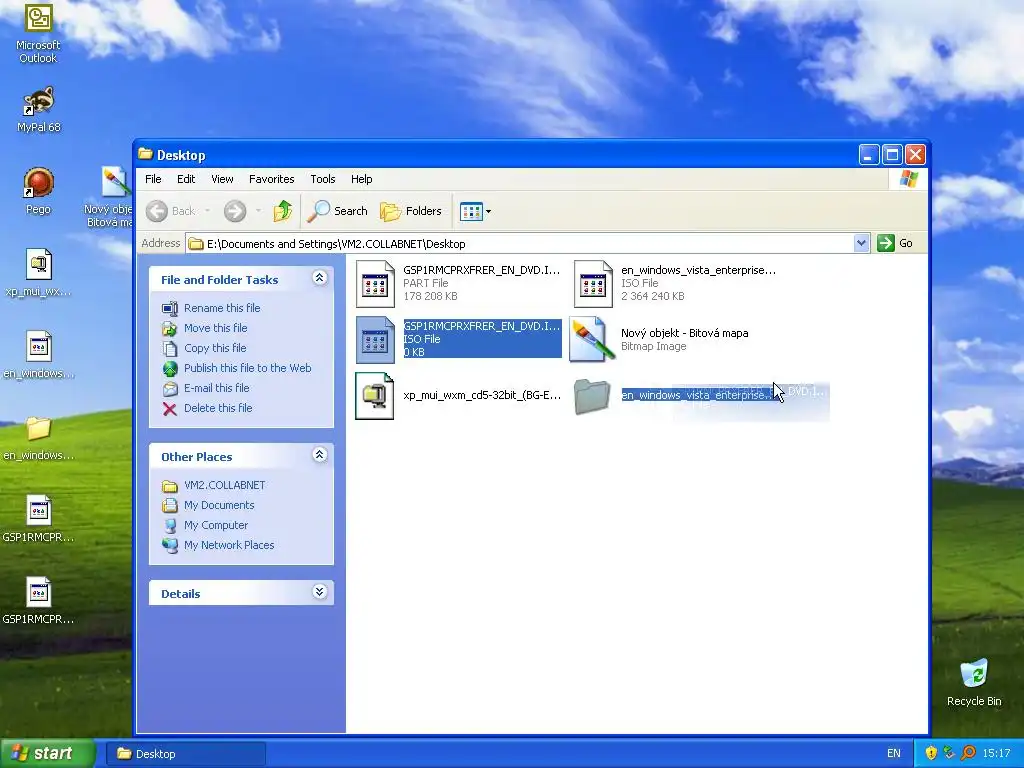
Task: Click the security shield tray icon
Action: pos(931,753)
